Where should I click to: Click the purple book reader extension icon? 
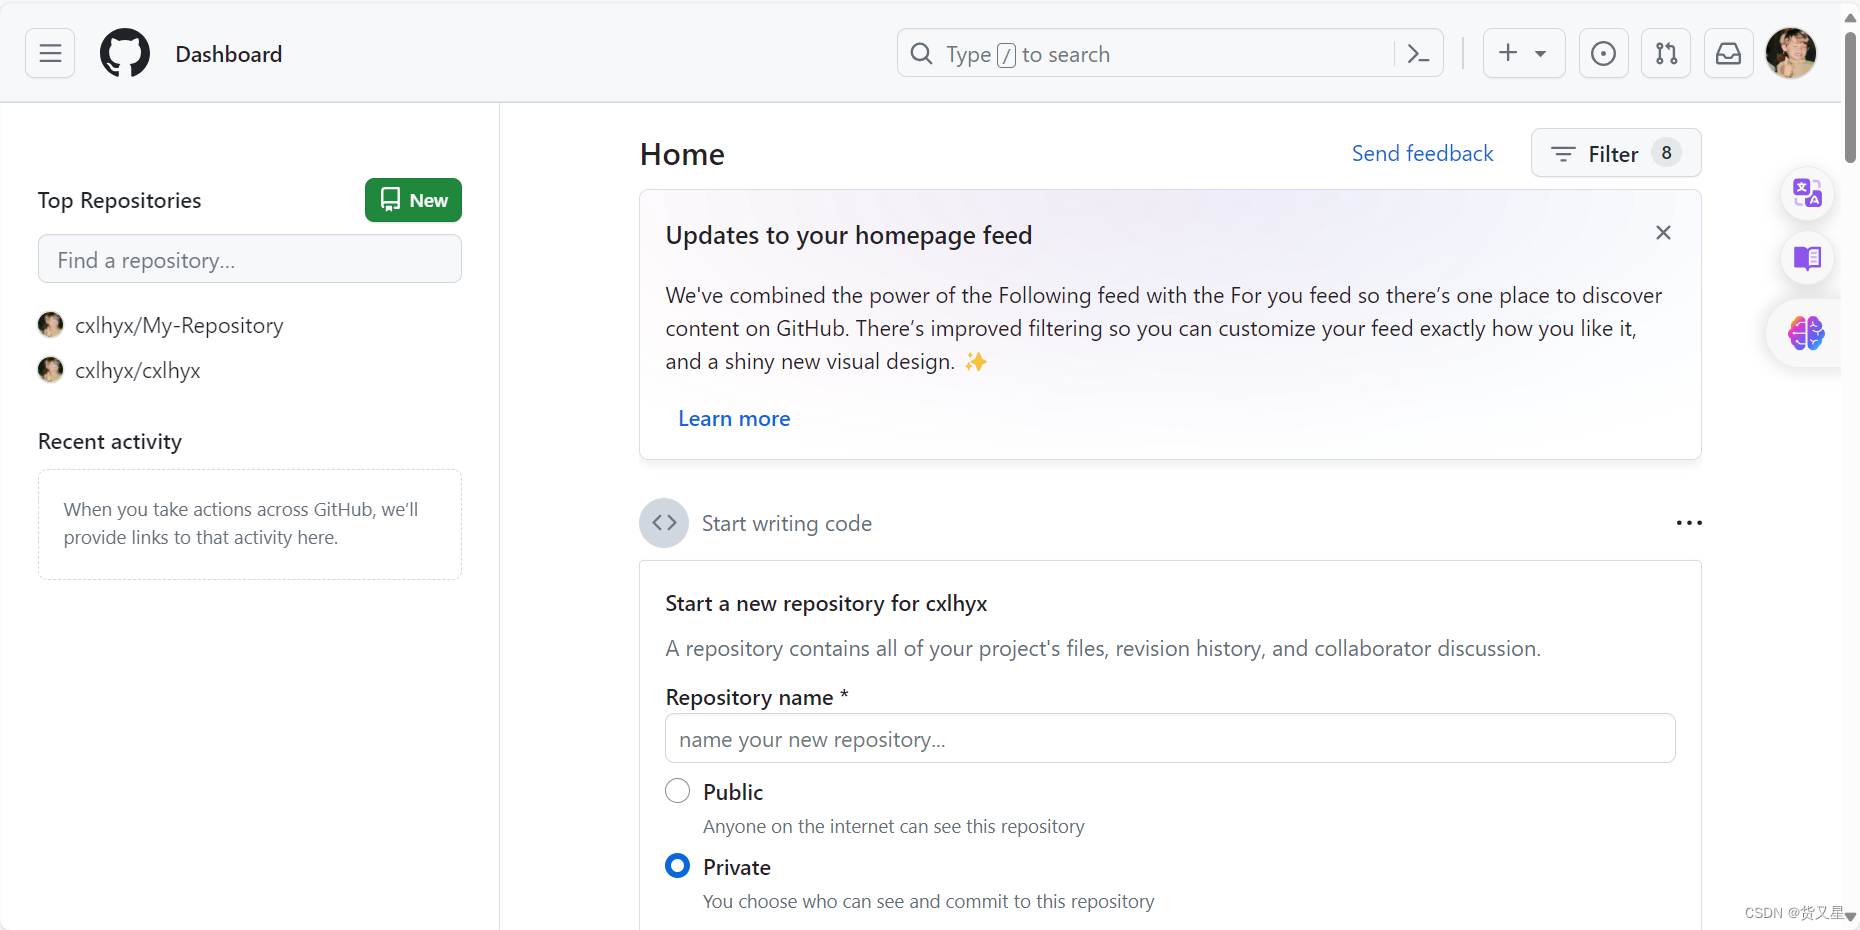click(x=1807, y=258)
